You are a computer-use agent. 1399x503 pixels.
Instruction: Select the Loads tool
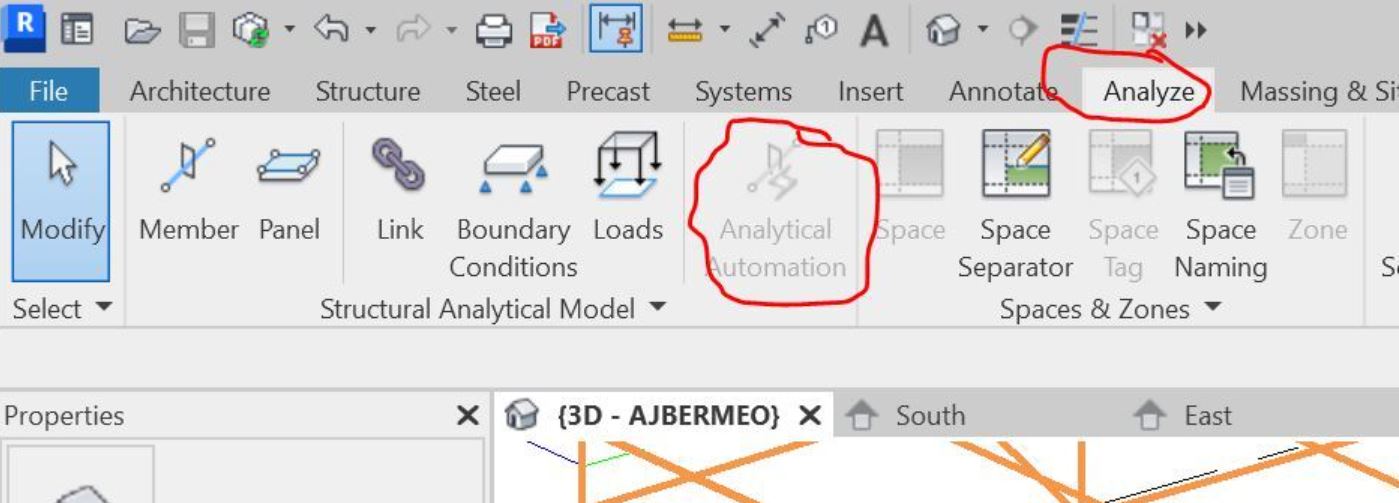pyautogui.click(x=628, y=190)
